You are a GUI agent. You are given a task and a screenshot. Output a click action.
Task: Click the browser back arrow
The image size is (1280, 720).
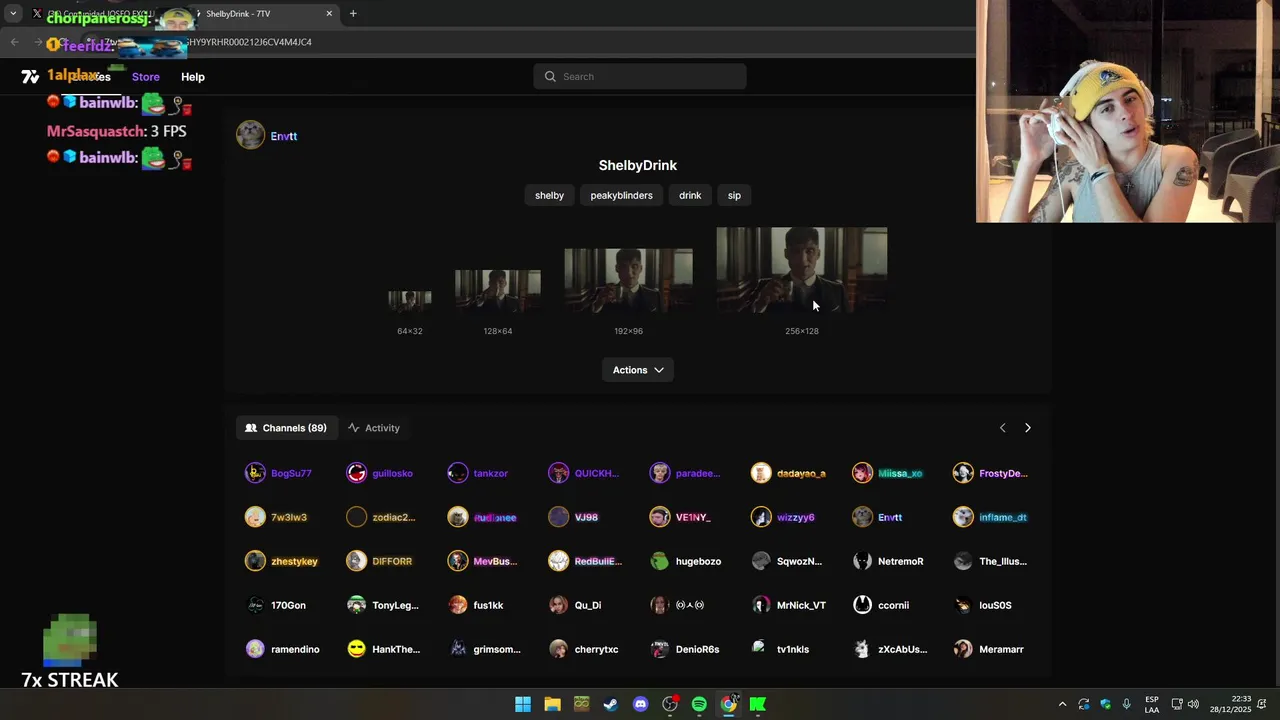point(14,42)
